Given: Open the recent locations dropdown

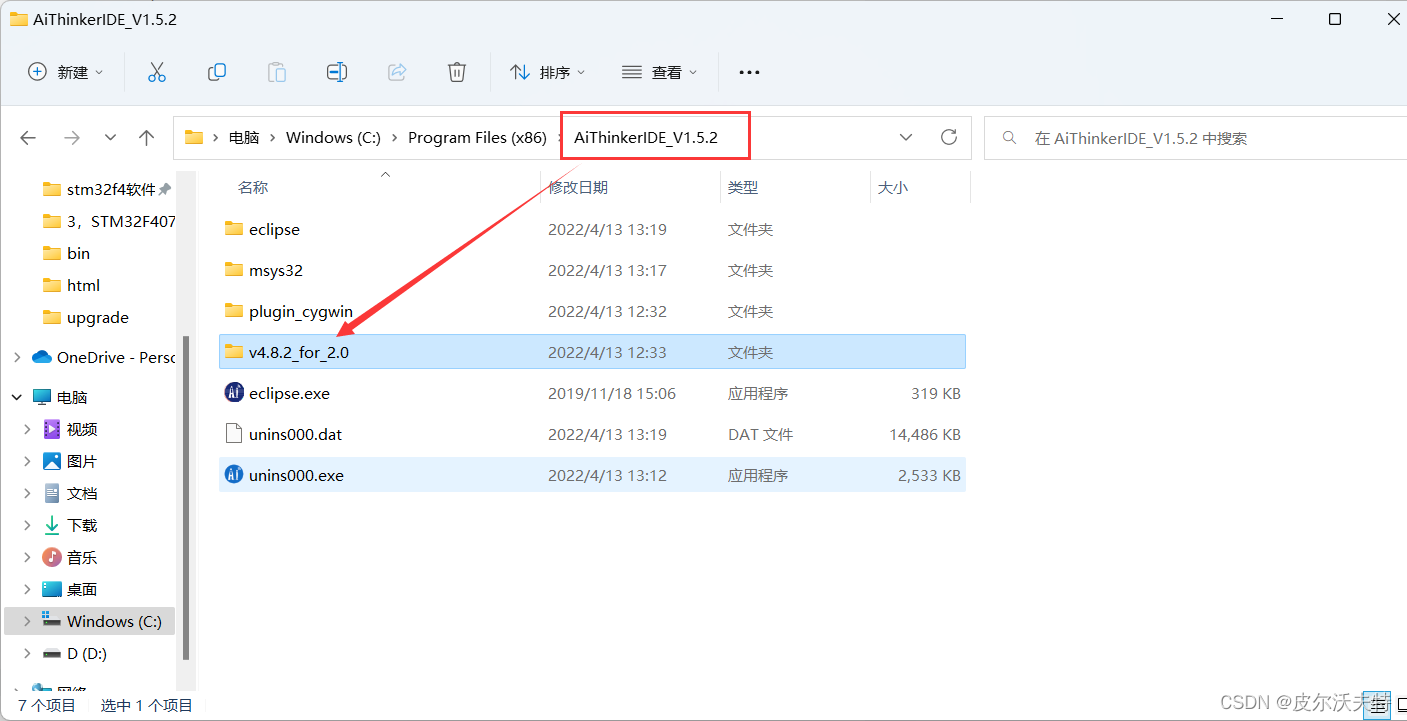Looking at the screenshot, I should 110,138.
